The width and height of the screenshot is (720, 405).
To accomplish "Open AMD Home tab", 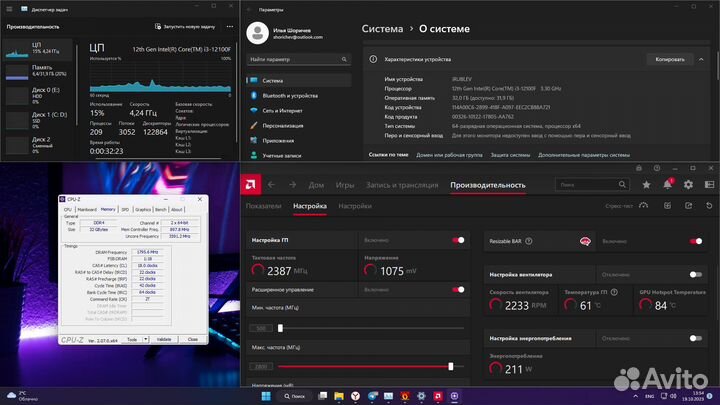I will (x=316, y=185).
